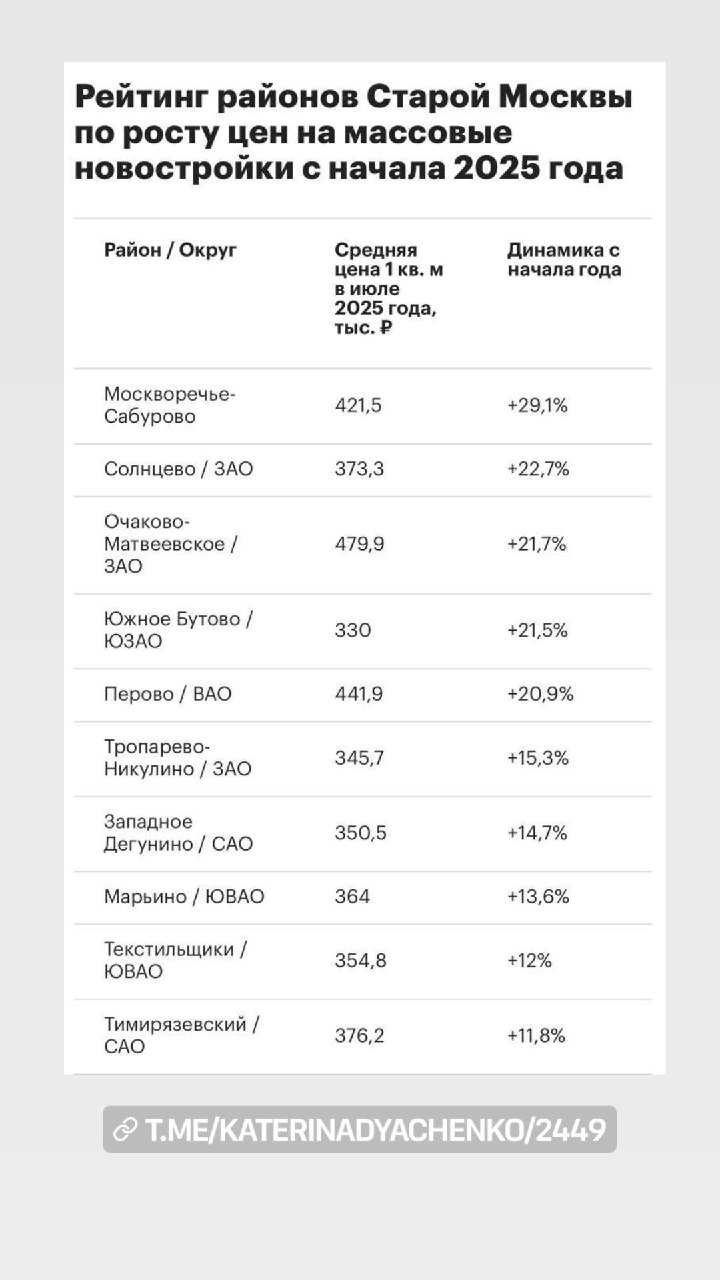Click the 479,9 price value
720x1280 pixels.
click(x=360, y=545)
